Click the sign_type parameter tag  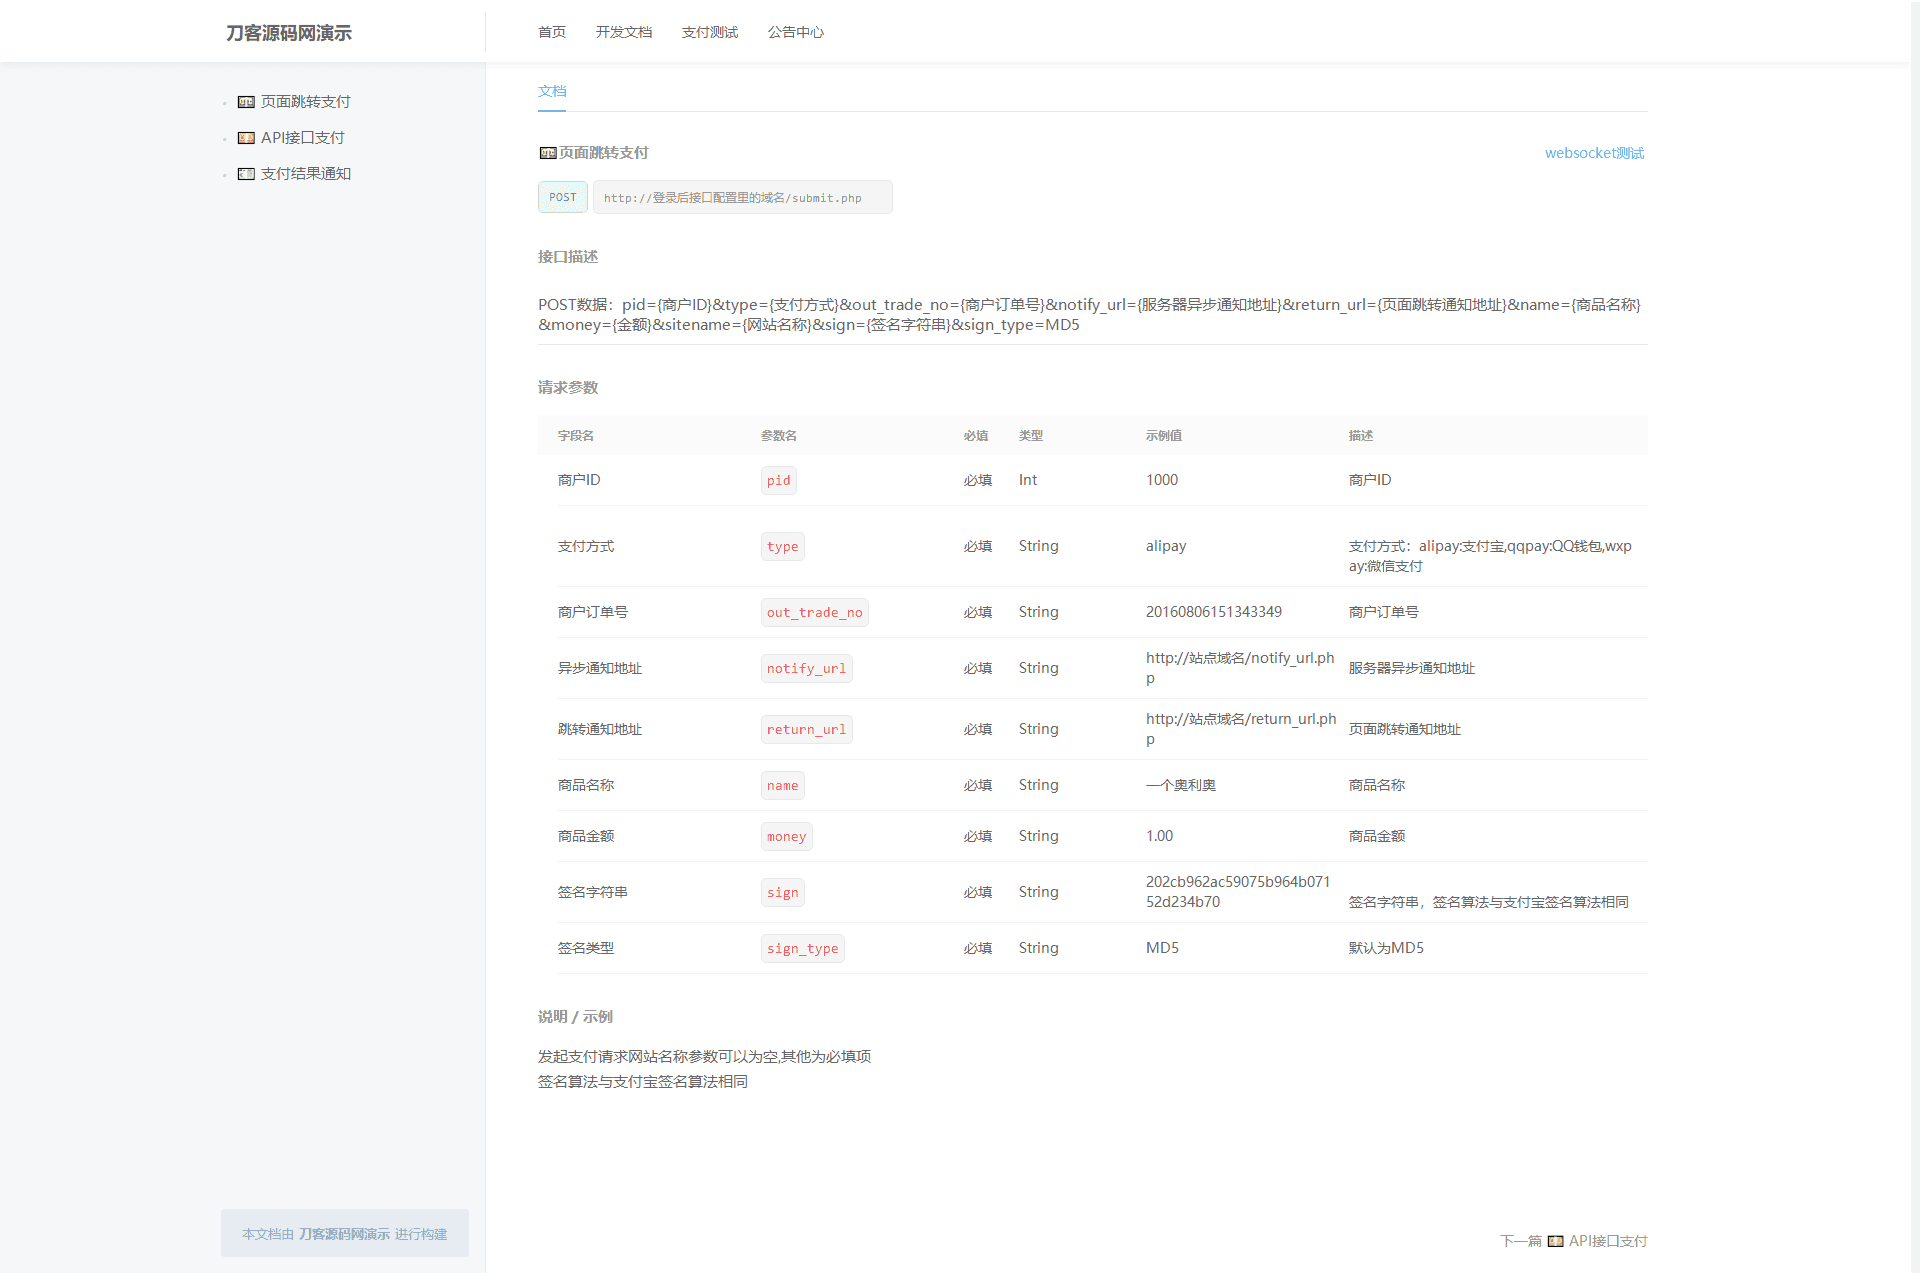click(x=802, y=948)
